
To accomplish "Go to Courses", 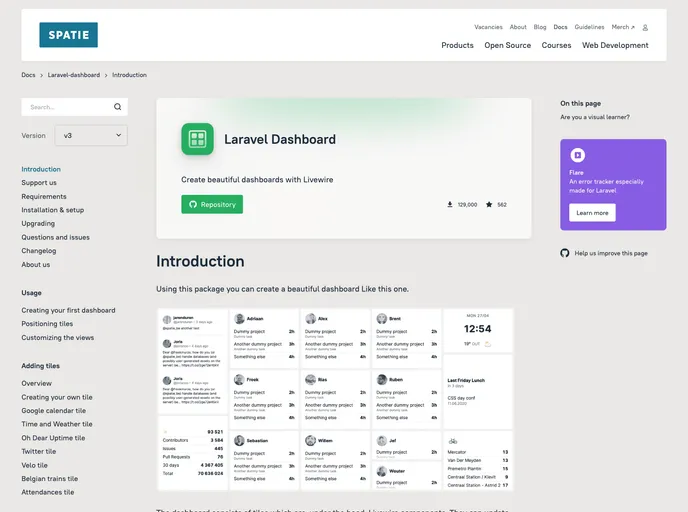I will [x=556, y=45].
